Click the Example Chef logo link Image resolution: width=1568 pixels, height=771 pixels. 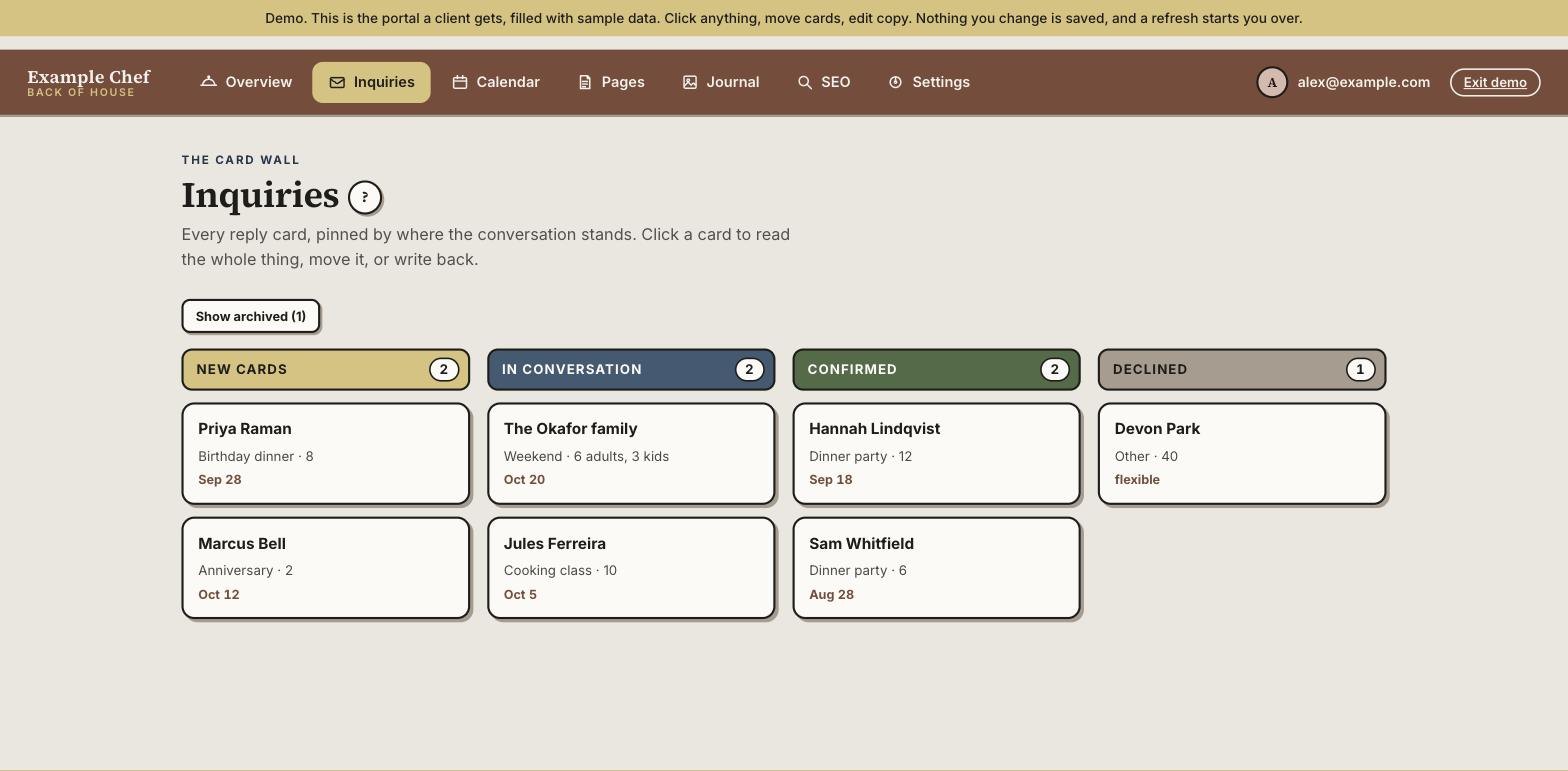tap(89, 83)
